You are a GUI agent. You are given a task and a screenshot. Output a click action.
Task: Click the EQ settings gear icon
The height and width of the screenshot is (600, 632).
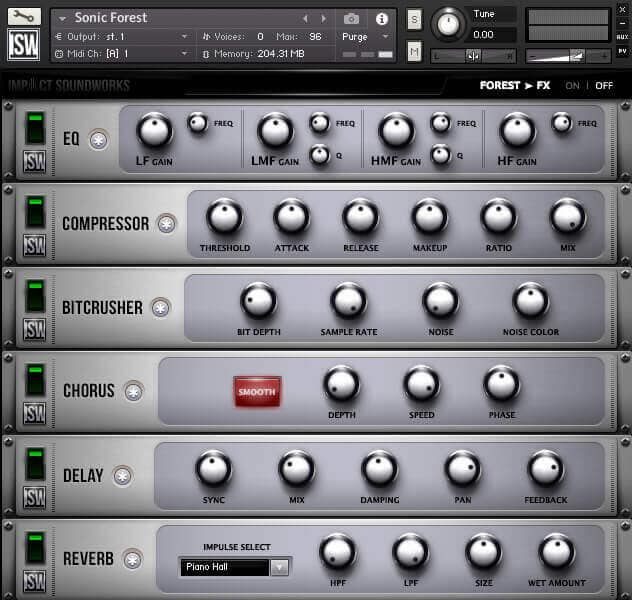(98, 140)
